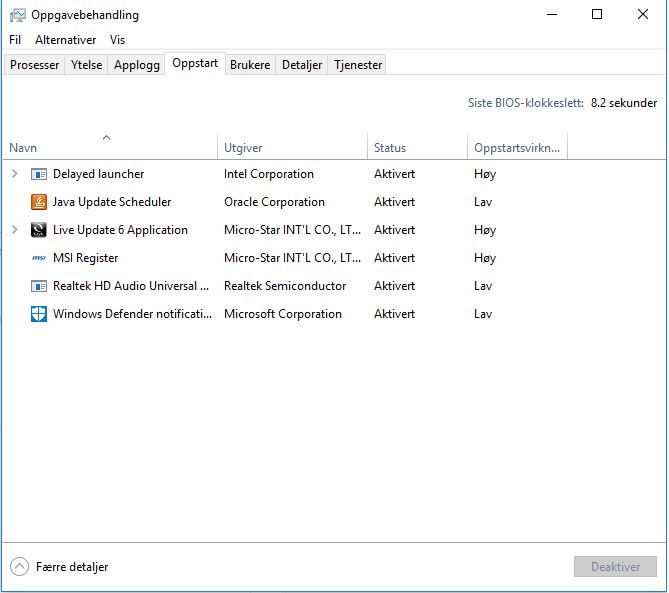Viewport: 669px width, 593px height.
Task: Maximize the Oppgavebehandling window
Action: [x=597, y=15]
